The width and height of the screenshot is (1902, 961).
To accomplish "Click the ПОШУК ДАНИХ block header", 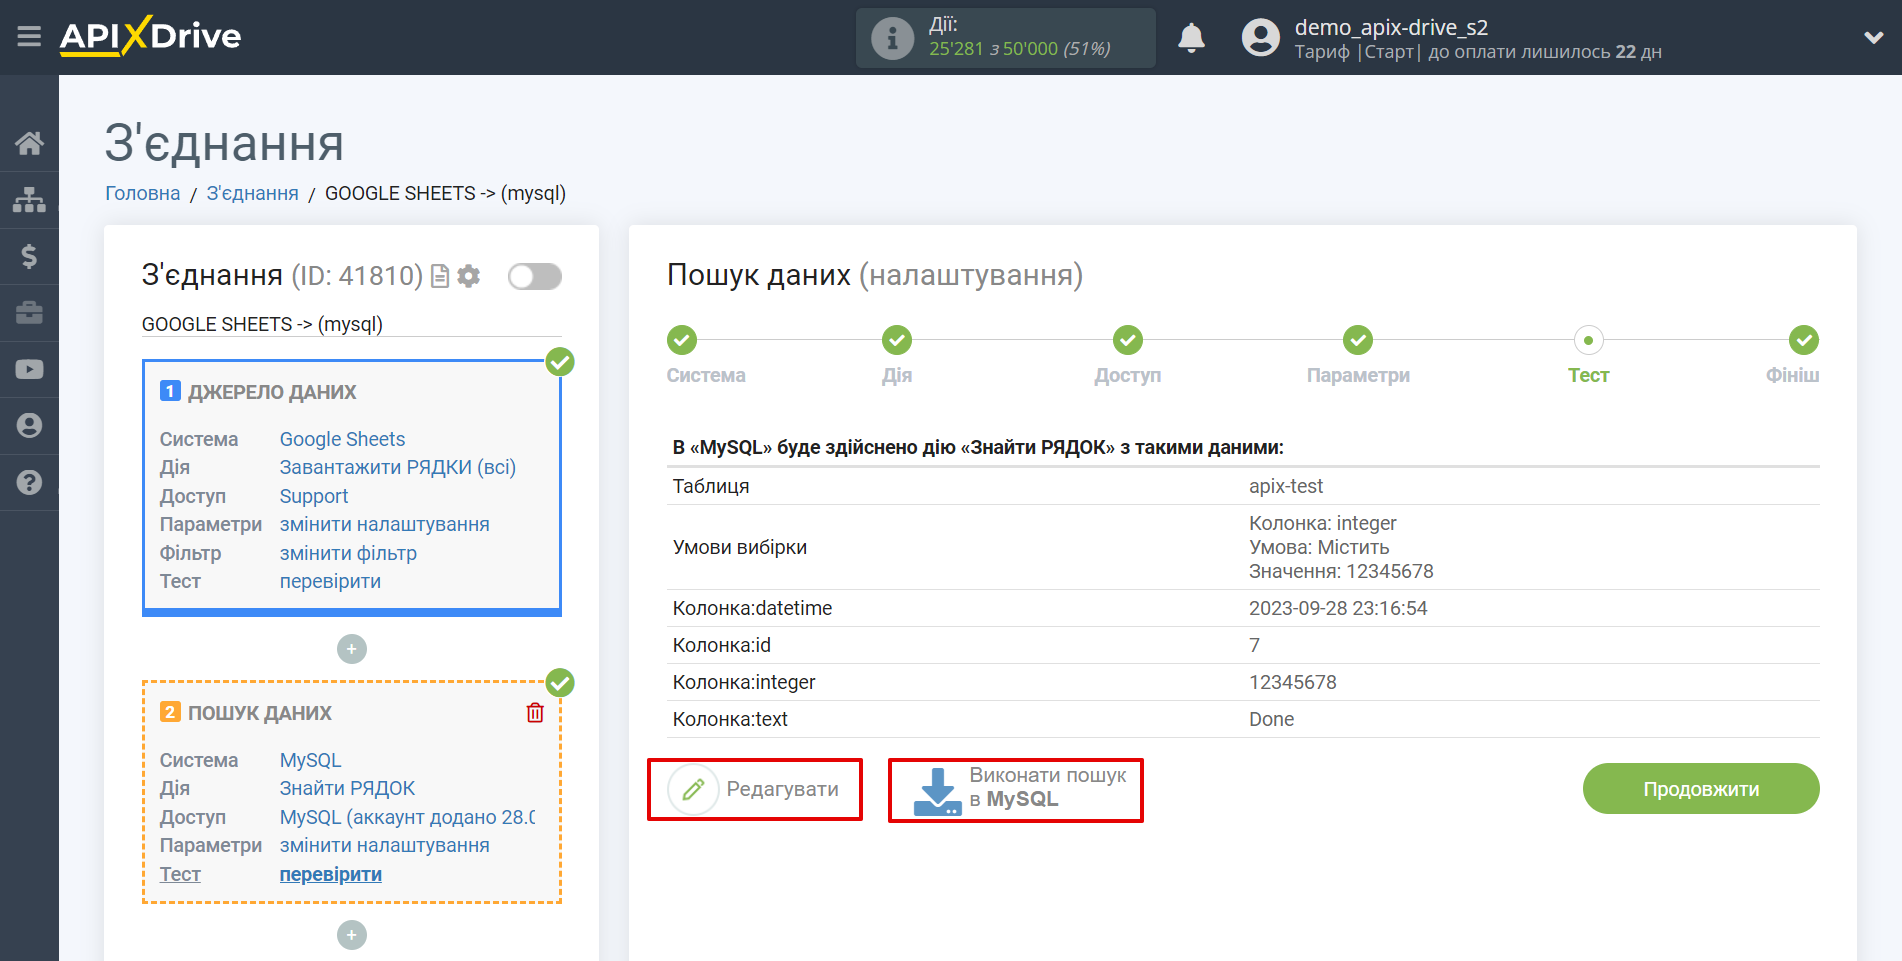I will click(260, 713).
